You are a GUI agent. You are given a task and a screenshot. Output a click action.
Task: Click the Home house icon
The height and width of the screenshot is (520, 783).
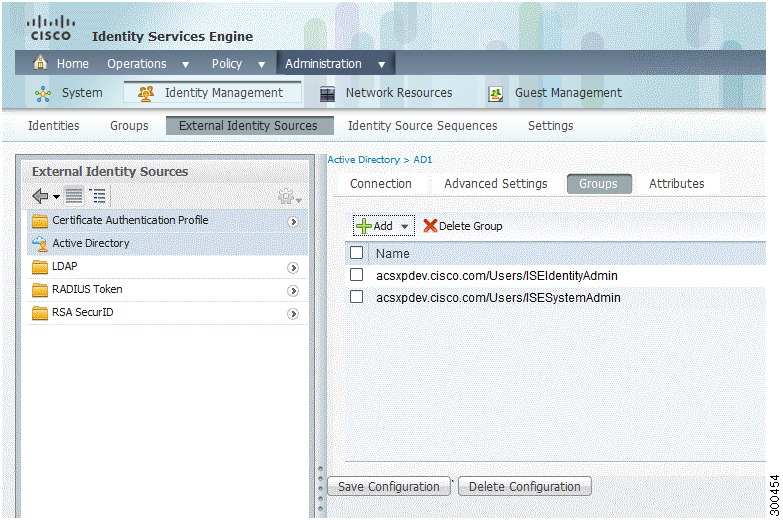point(40,63)
